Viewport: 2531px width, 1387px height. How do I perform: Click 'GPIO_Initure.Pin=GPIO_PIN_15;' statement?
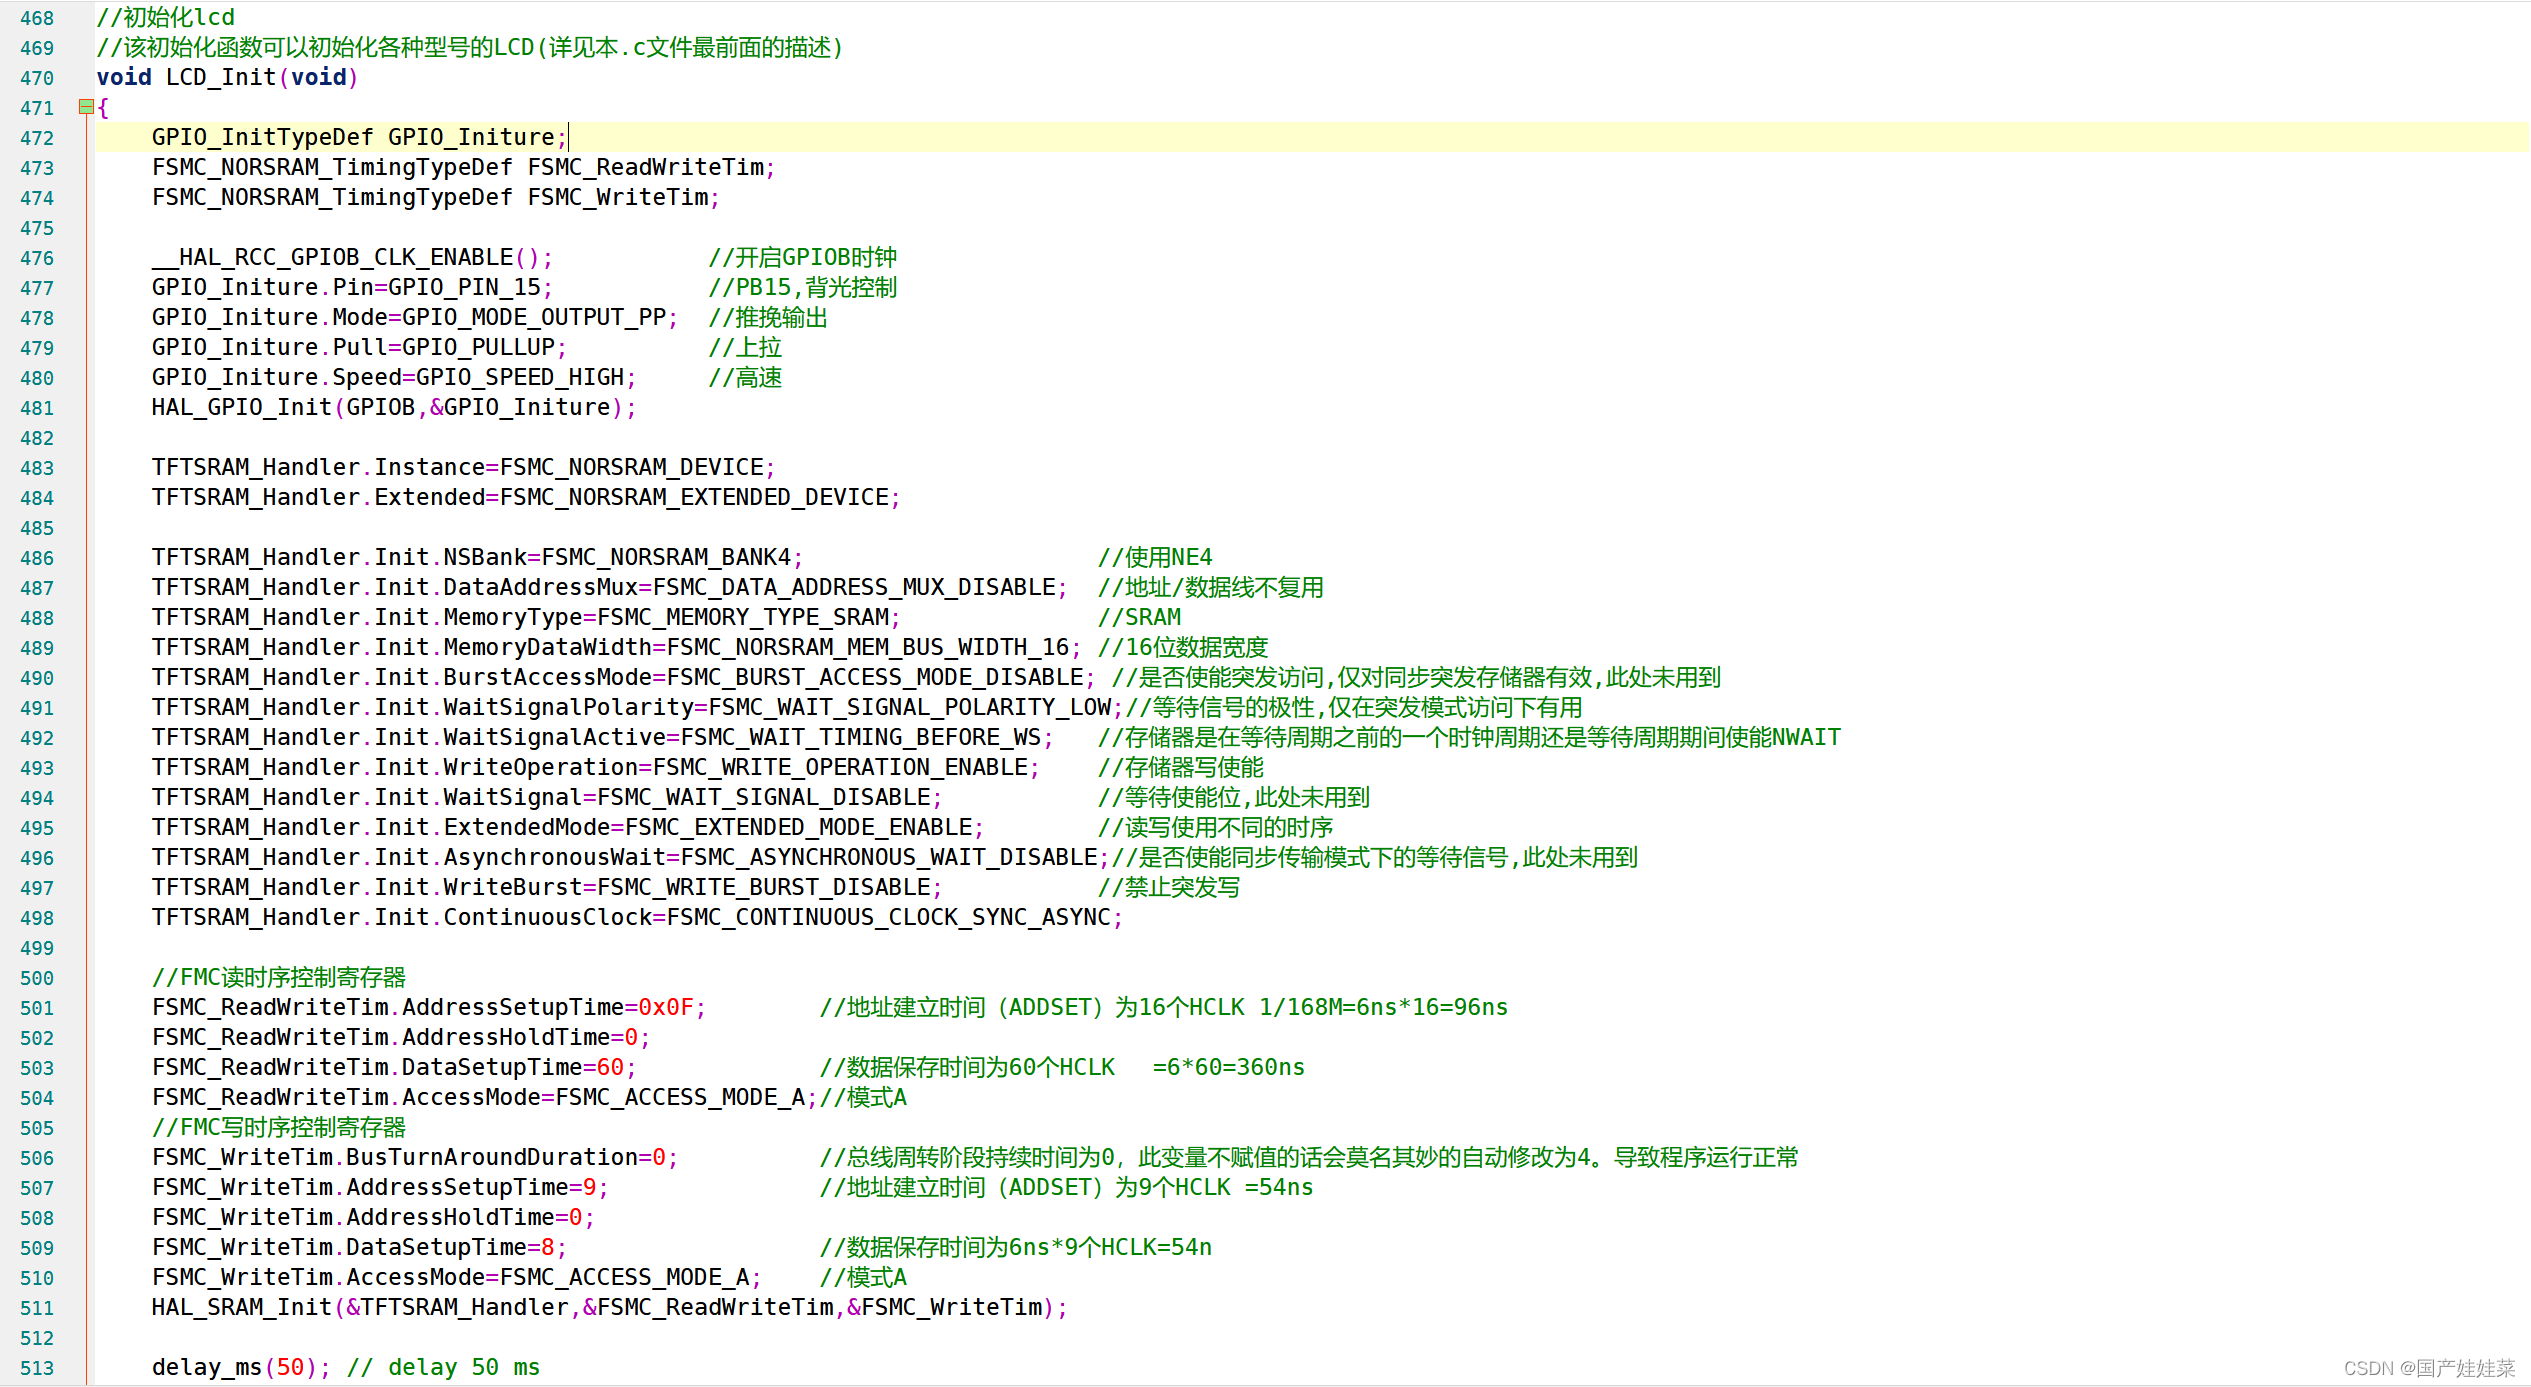coord(353,287)
